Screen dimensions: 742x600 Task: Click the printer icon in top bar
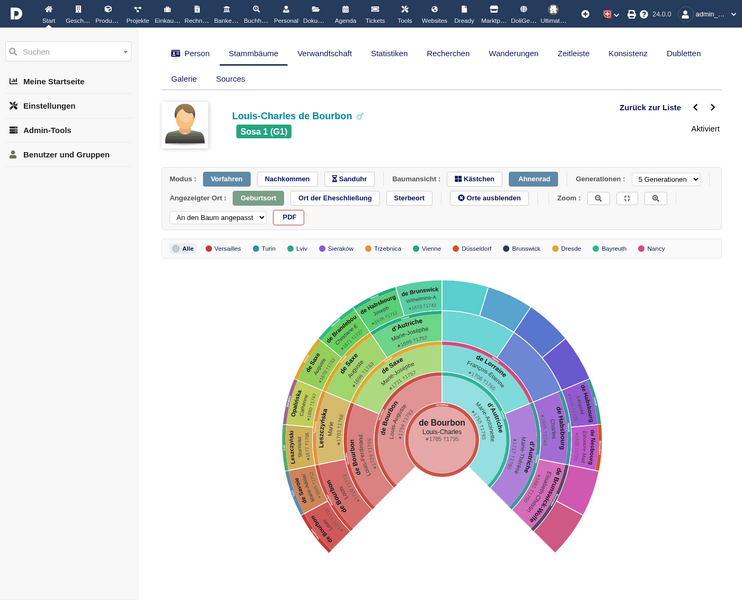[631, 14]
